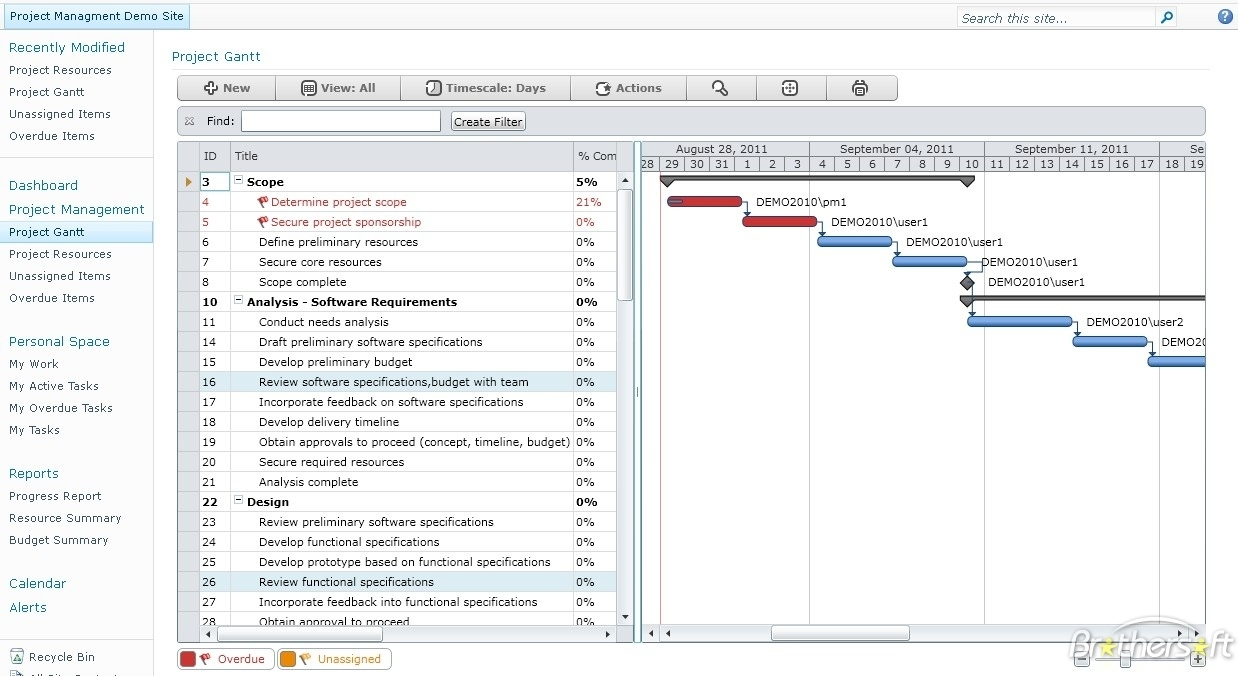
Task: Click the site search magnifier icon
Action: click(x=1167, y=17)
